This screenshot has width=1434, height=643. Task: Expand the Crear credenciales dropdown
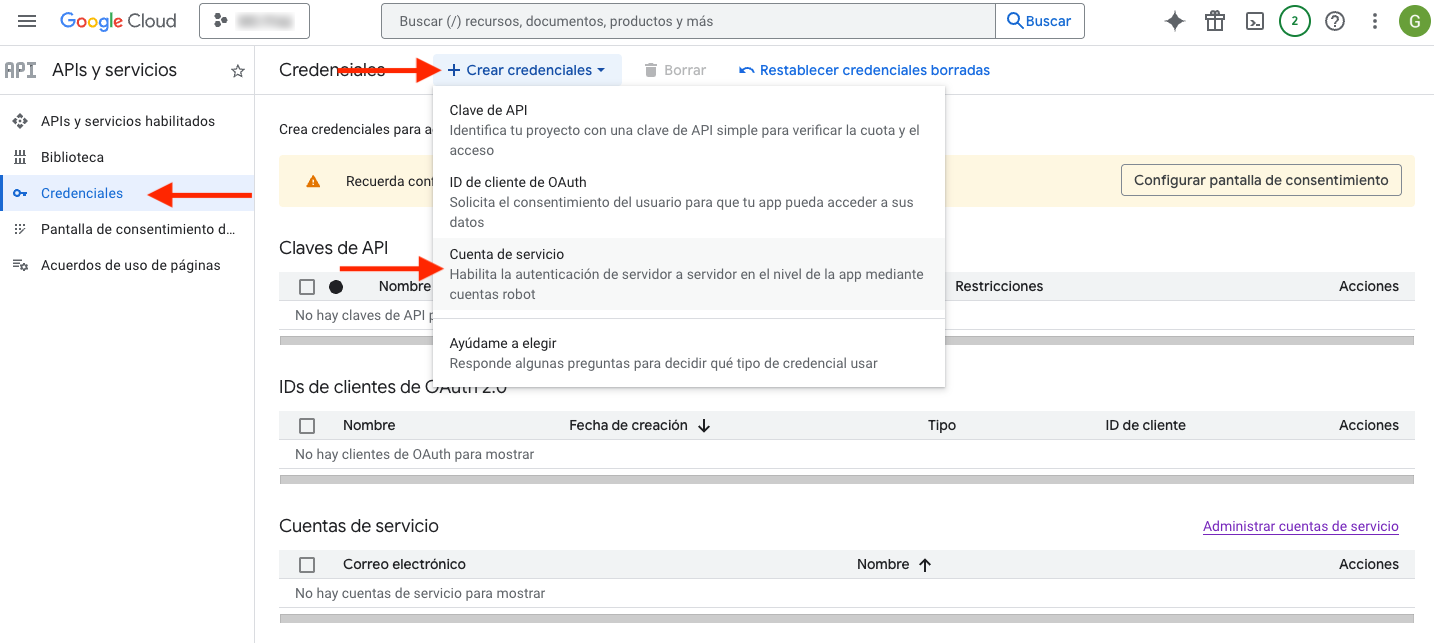pyautogui.click(x=527, y=70)
